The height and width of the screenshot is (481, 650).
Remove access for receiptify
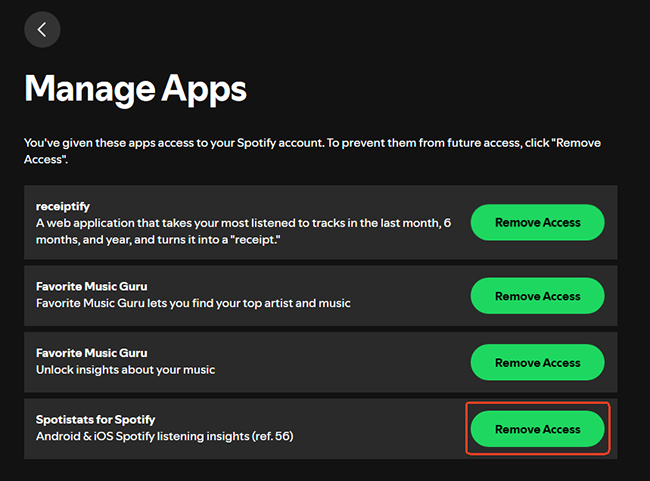[537, 222]
